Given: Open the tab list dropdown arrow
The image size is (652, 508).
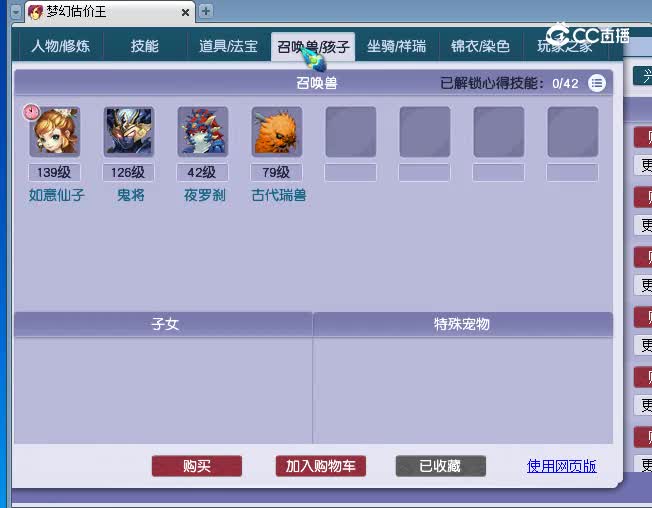Looking at the screenshot, I should 16,12.
